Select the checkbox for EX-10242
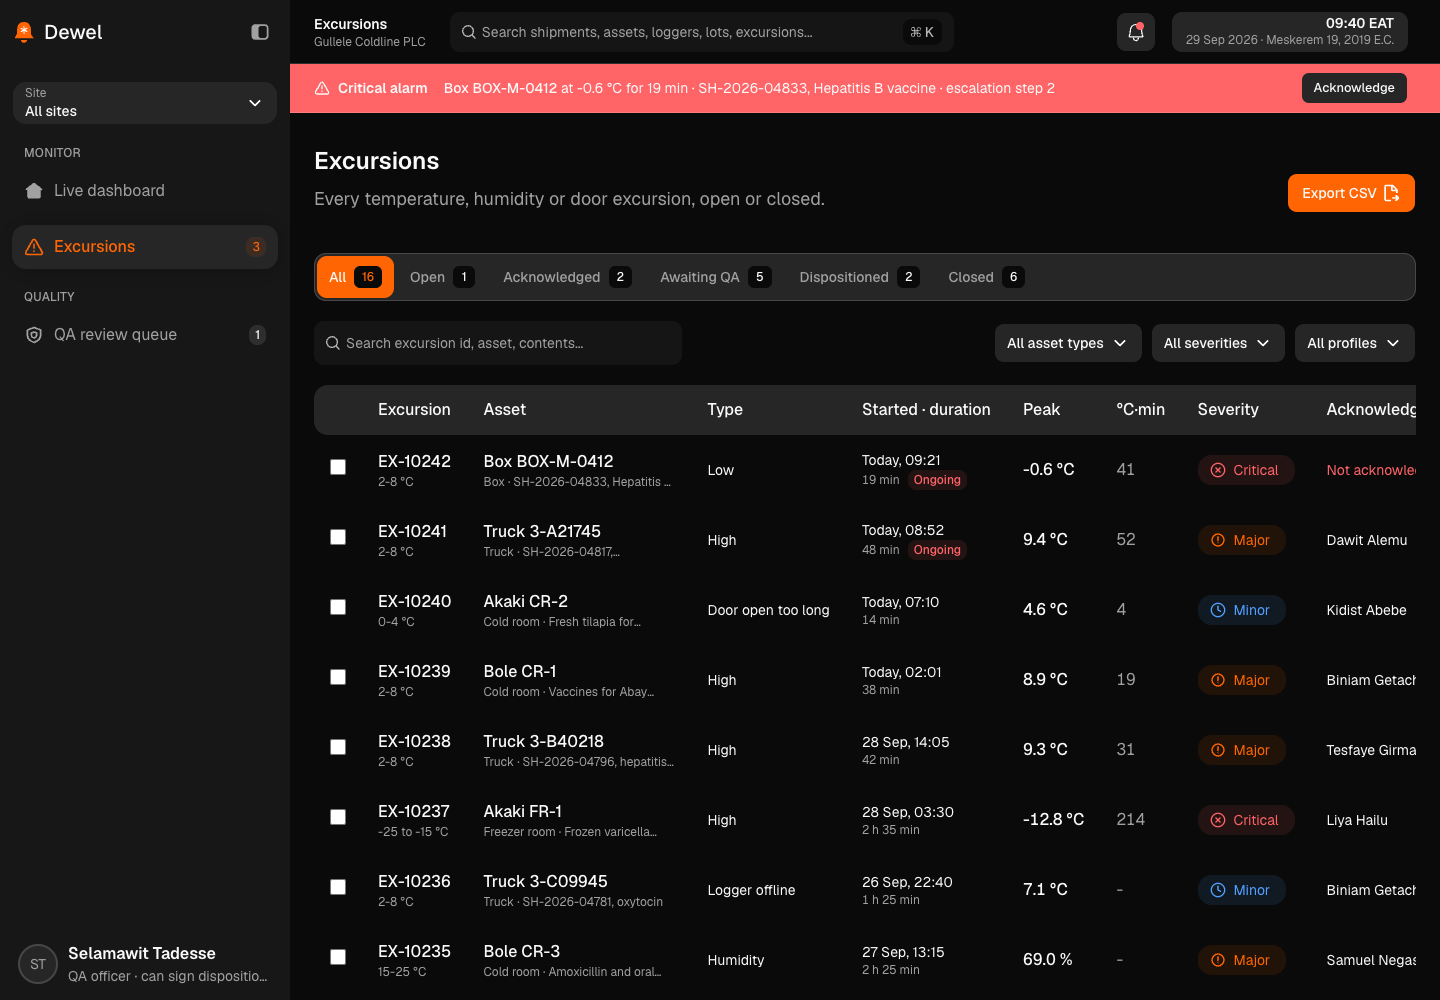1440x1000 pixels. pyautogui.click(x=338, y=467)
